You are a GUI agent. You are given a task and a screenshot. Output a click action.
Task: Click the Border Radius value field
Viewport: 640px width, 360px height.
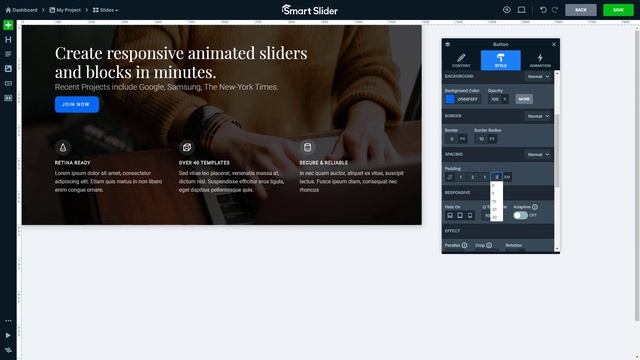[481, 139]
